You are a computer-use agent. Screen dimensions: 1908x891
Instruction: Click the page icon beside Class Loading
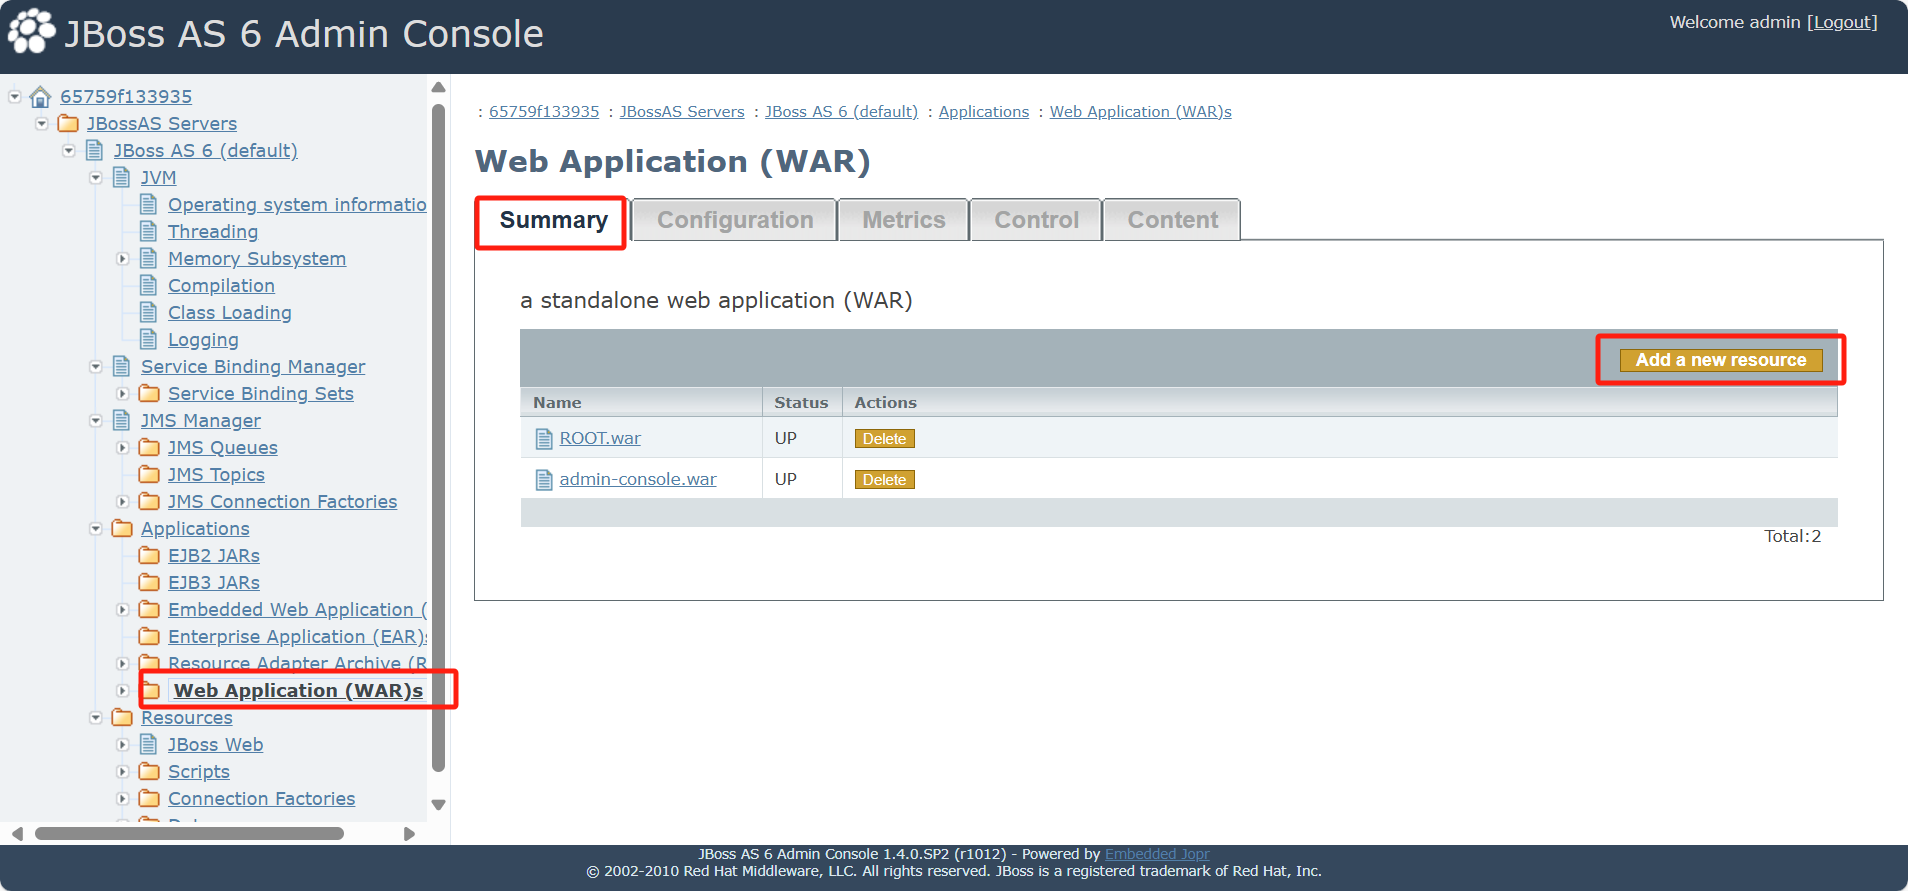click(149, 313)
